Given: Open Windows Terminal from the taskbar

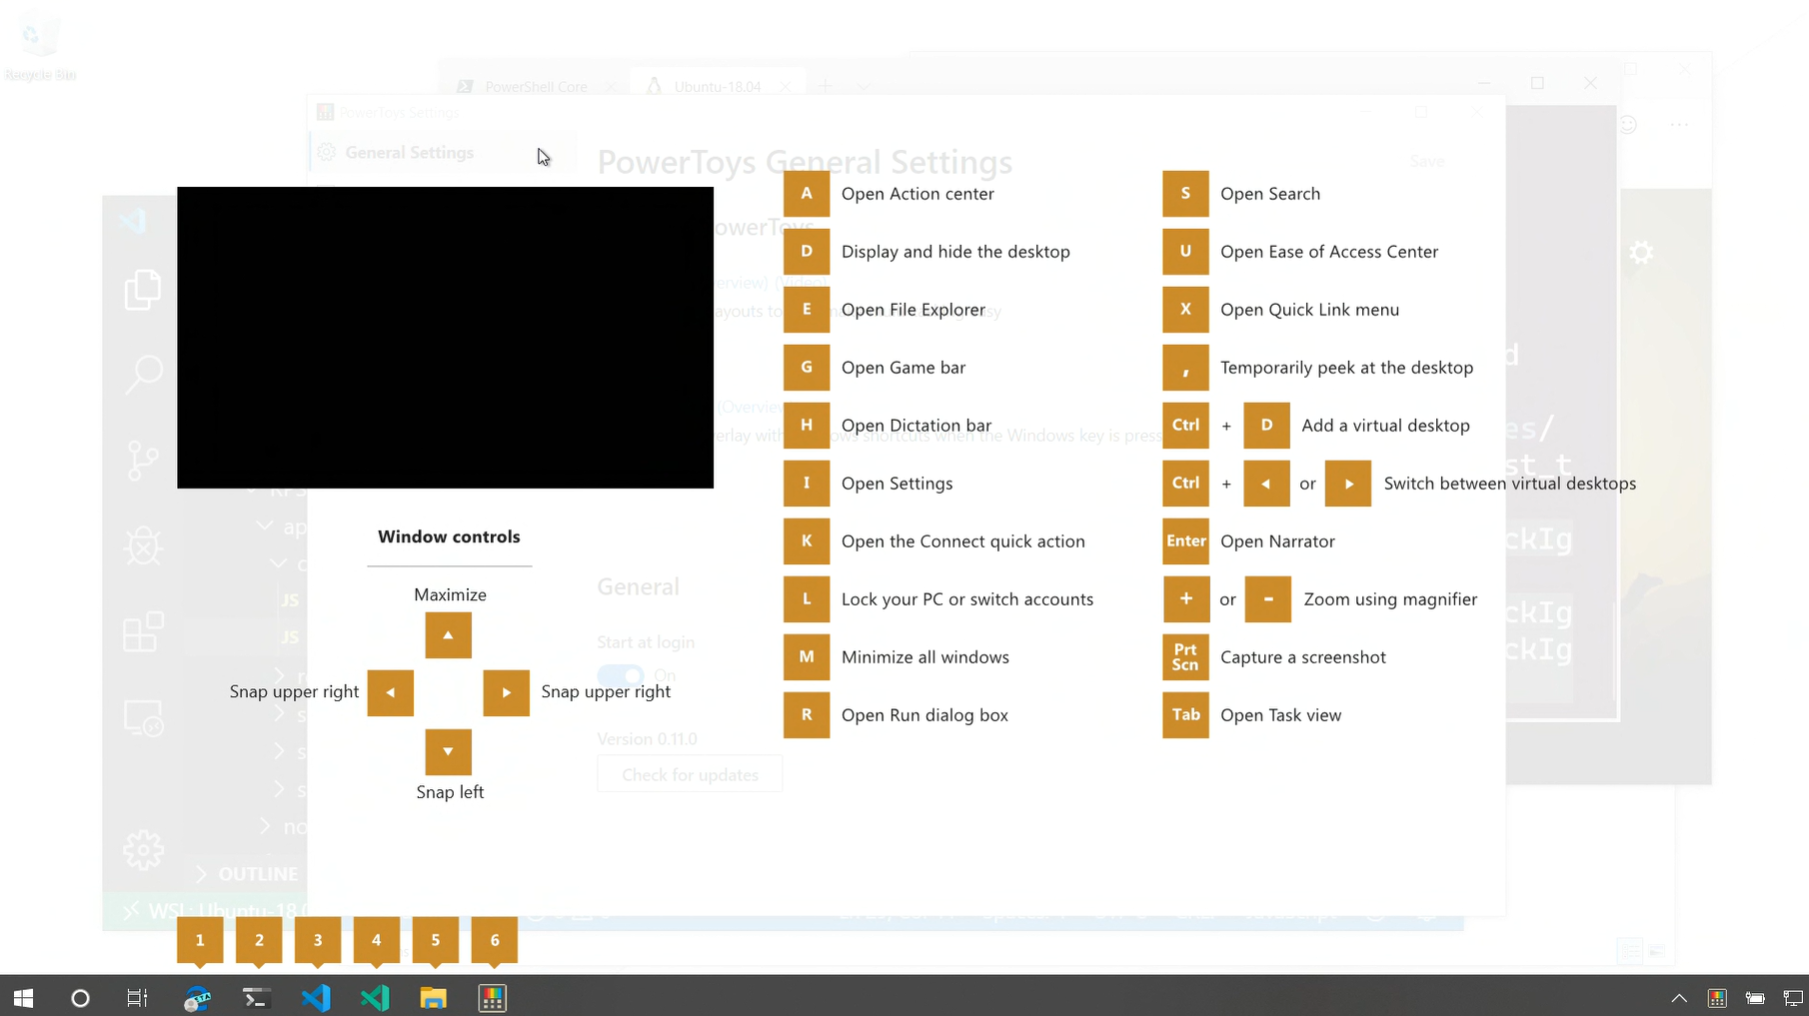Looking at the screenshot, I should 256,997.
